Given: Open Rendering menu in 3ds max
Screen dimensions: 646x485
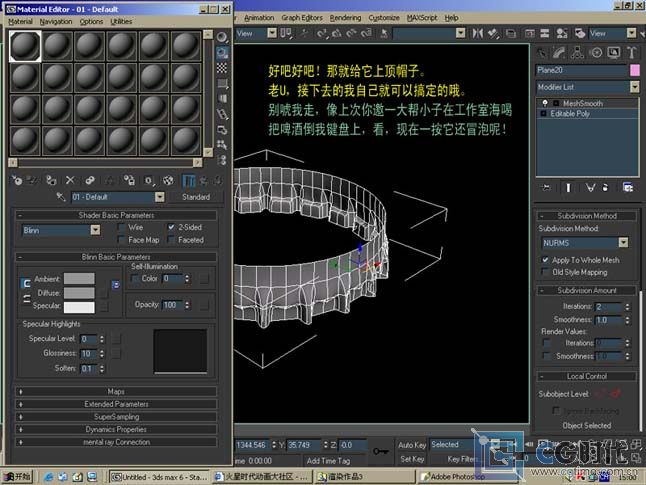Looking at the screenshot, I should (x=345, y=18).
